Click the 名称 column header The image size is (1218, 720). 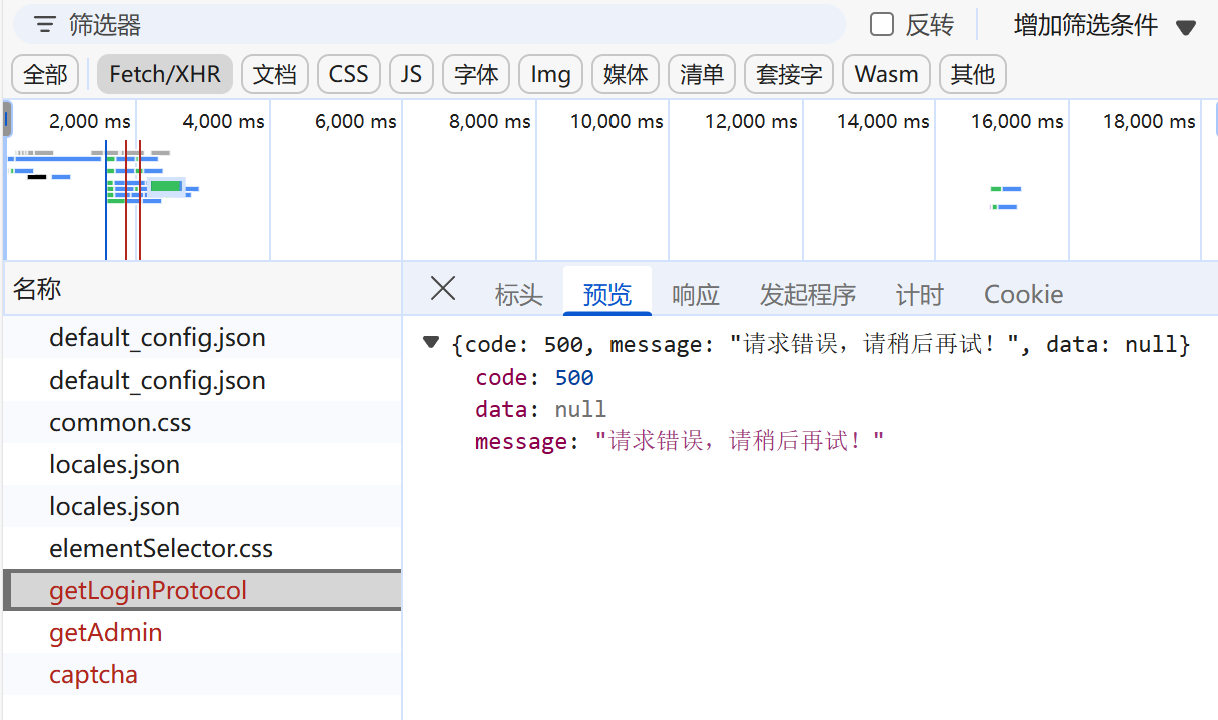tap(37, 289)
